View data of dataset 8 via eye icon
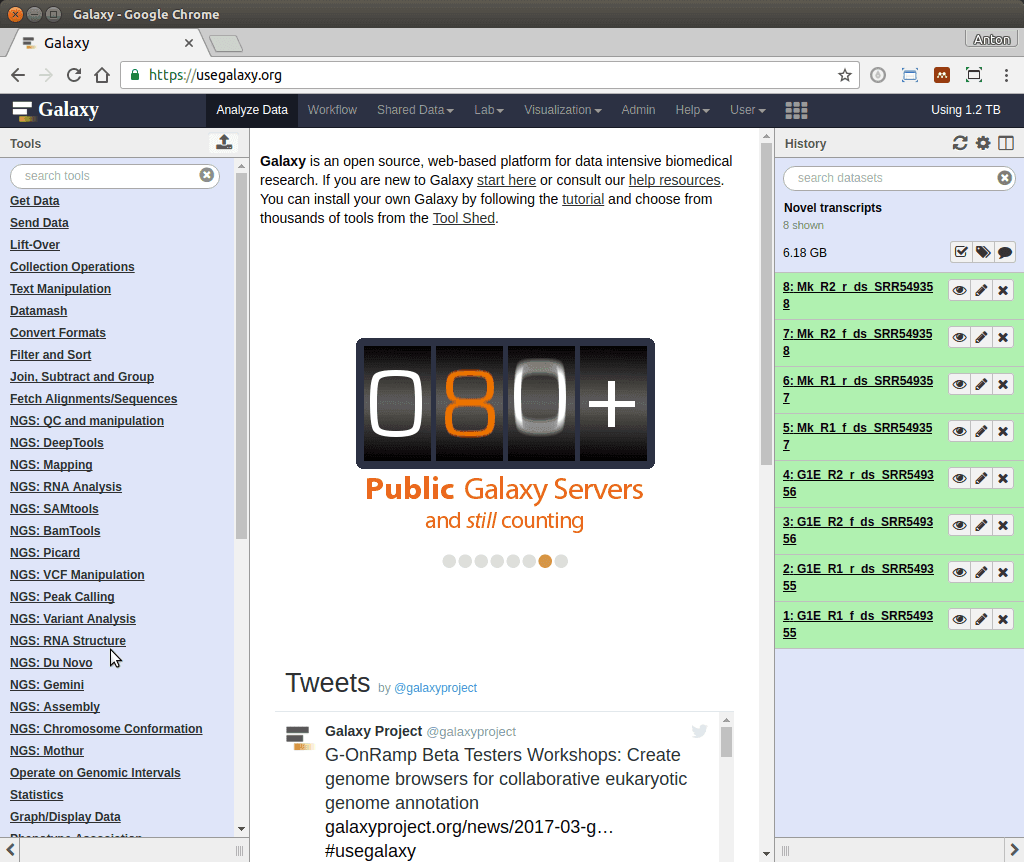1024x862 pixels. (x=959, y=290)
